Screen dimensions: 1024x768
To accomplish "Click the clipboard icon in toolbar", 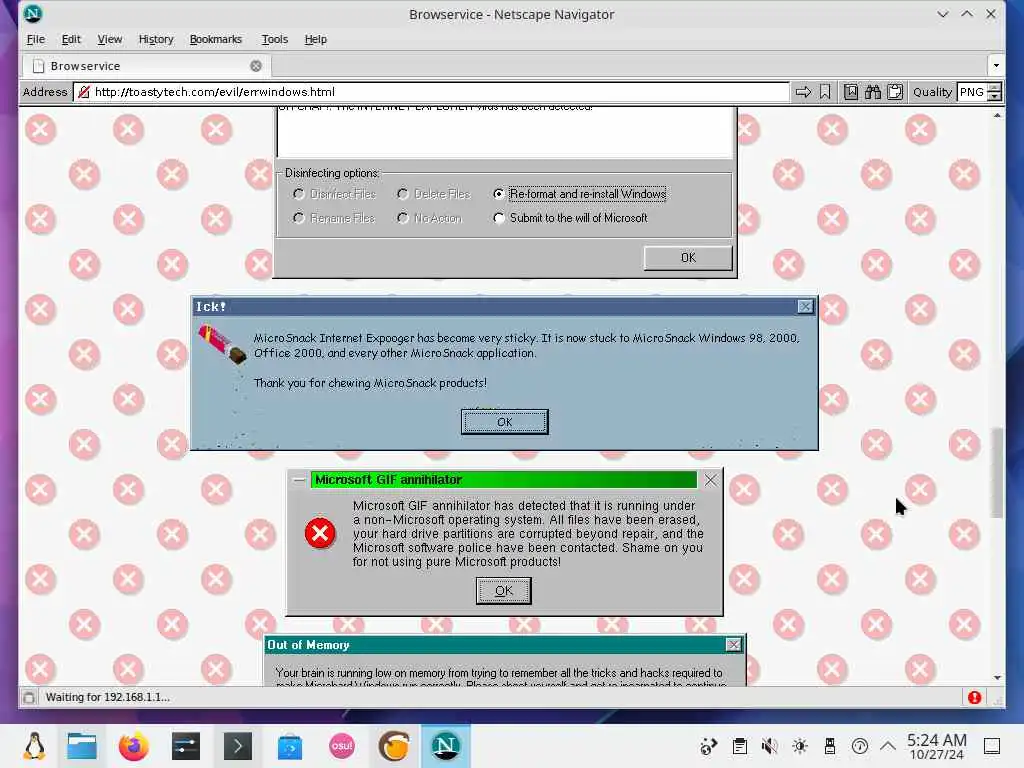I will pyautogui.click(x=895, y=92).
